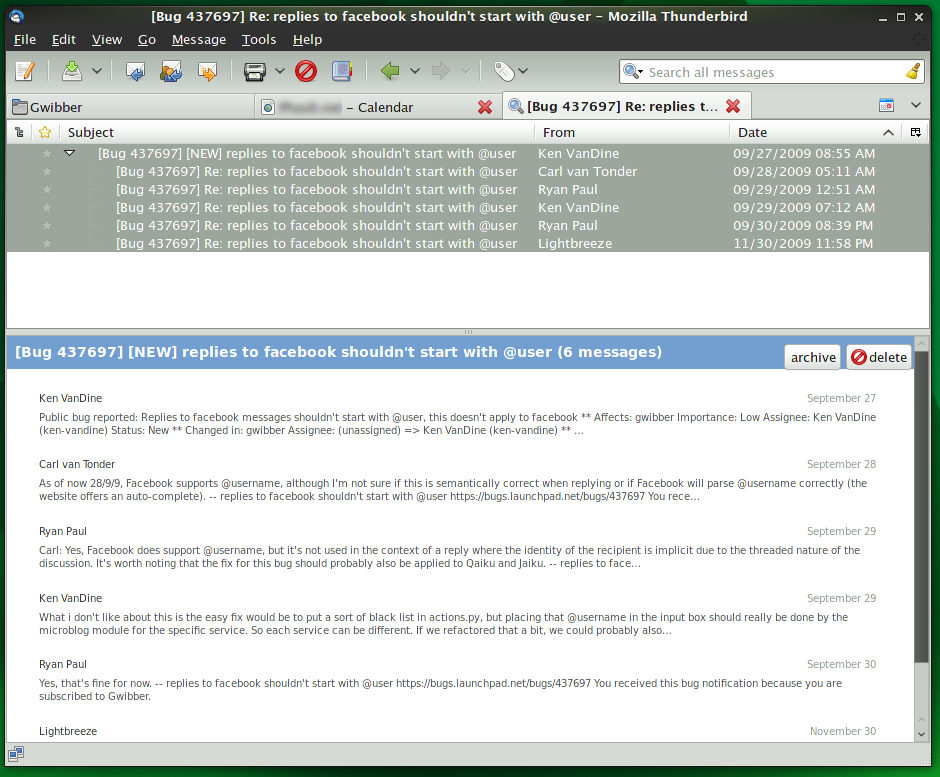Select the Carl van Tonder message row

pyautogui.click(x=468, y=171)
